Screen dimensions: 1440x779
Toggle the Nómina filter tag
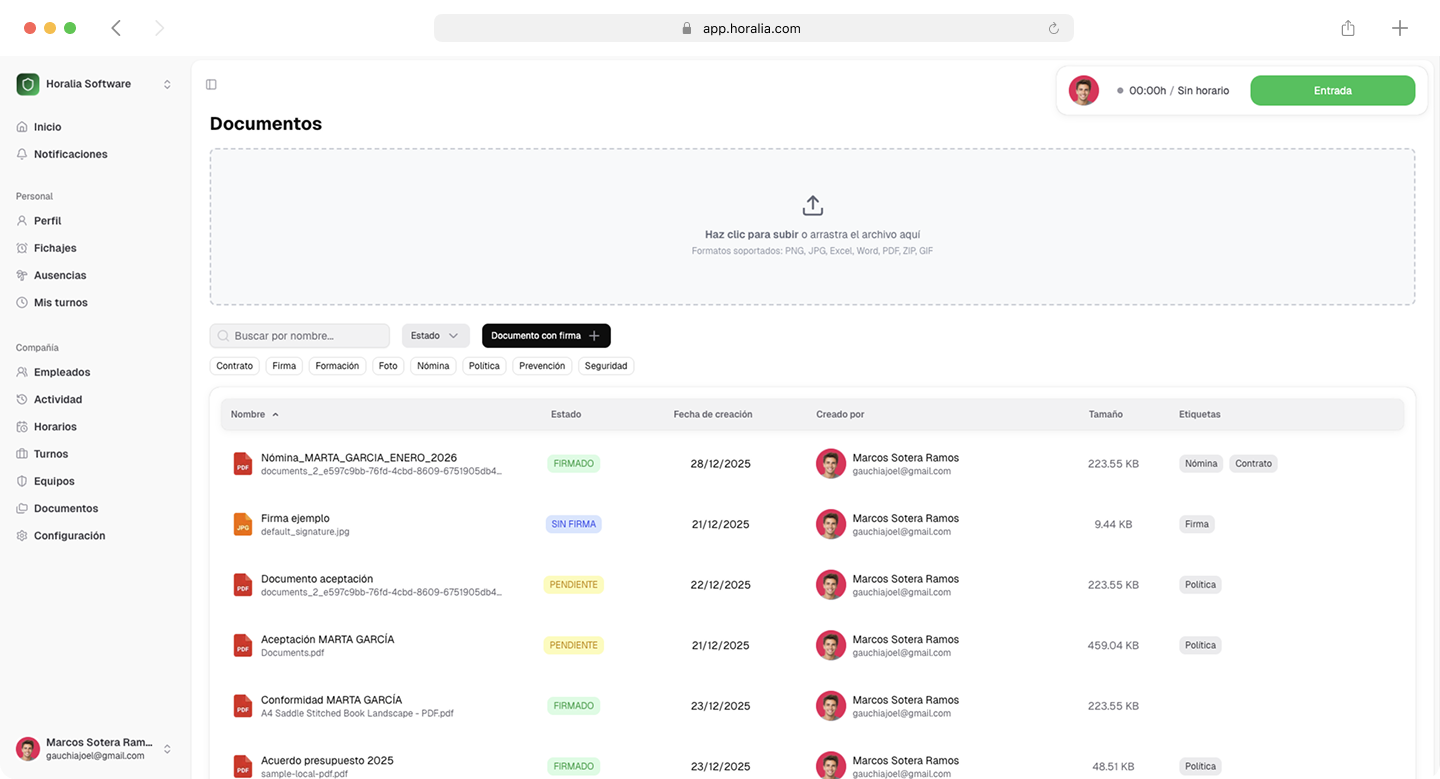(433, 366)
